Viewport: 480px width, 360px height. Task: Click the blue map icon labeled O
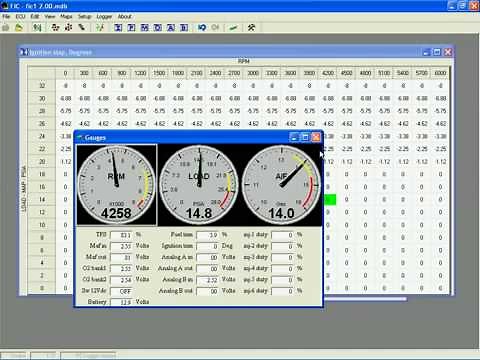pos(157,28)
